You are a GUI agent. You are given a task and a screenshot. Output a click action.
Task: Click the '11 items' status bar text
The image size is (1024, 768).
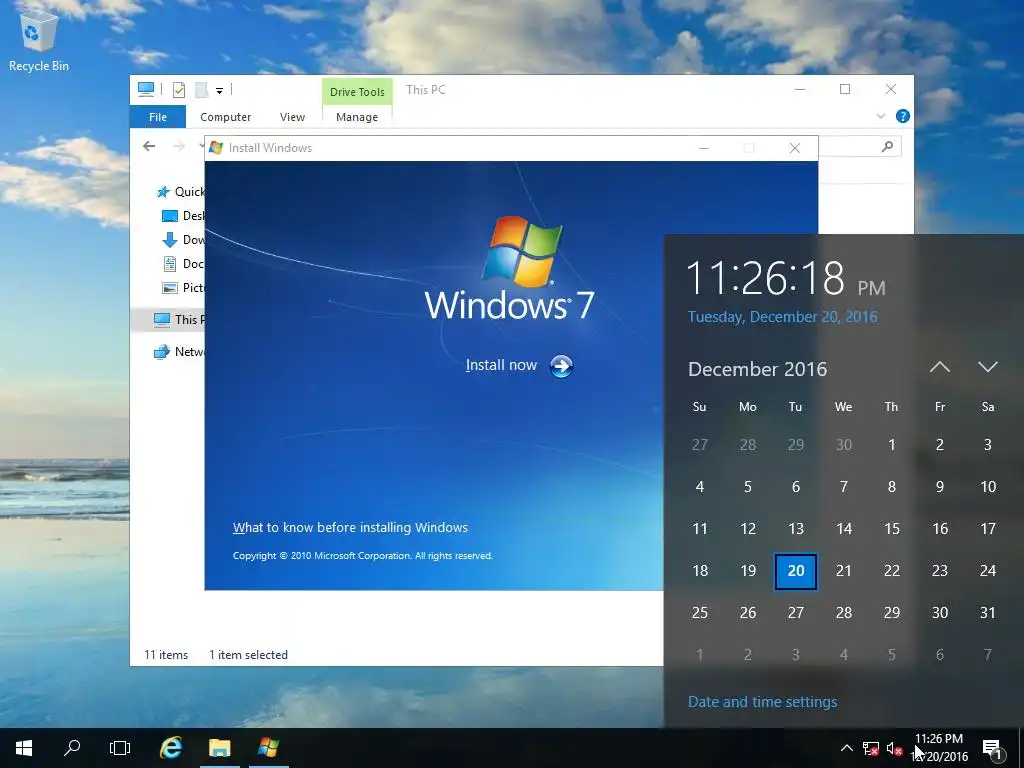click(x=166, y=655)
